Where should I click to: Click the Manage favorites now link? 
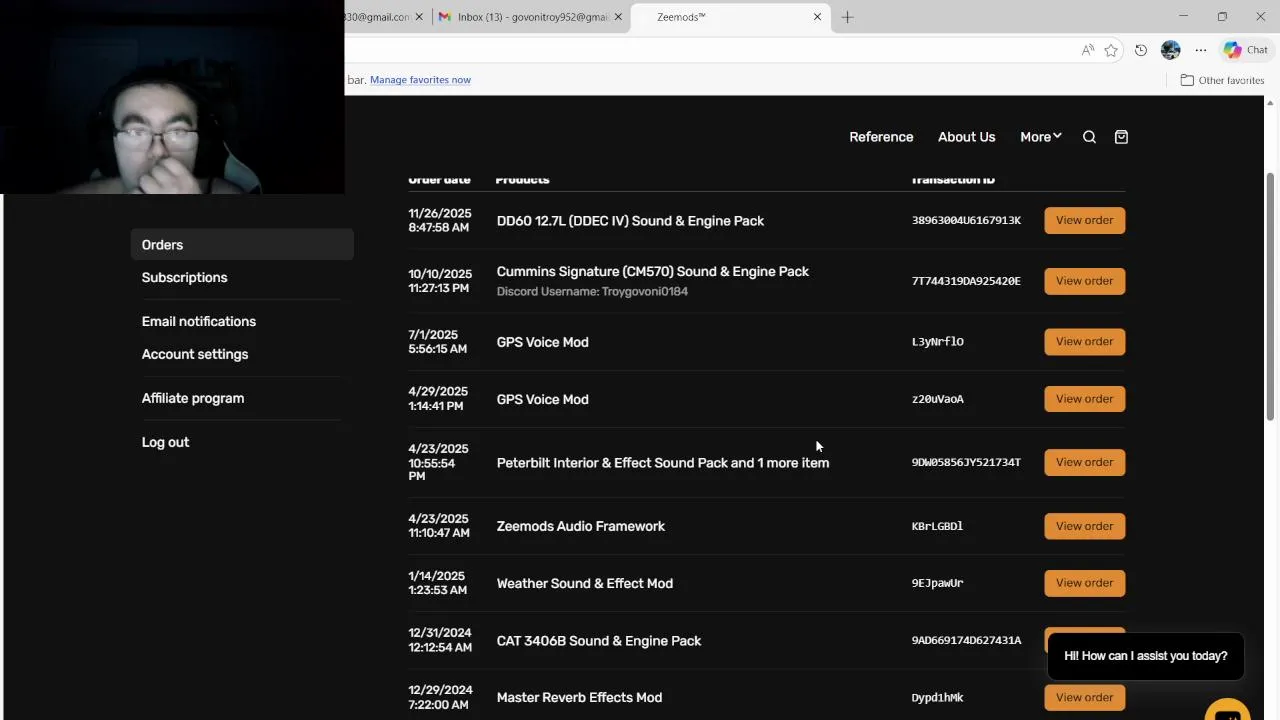click(420, 80)
